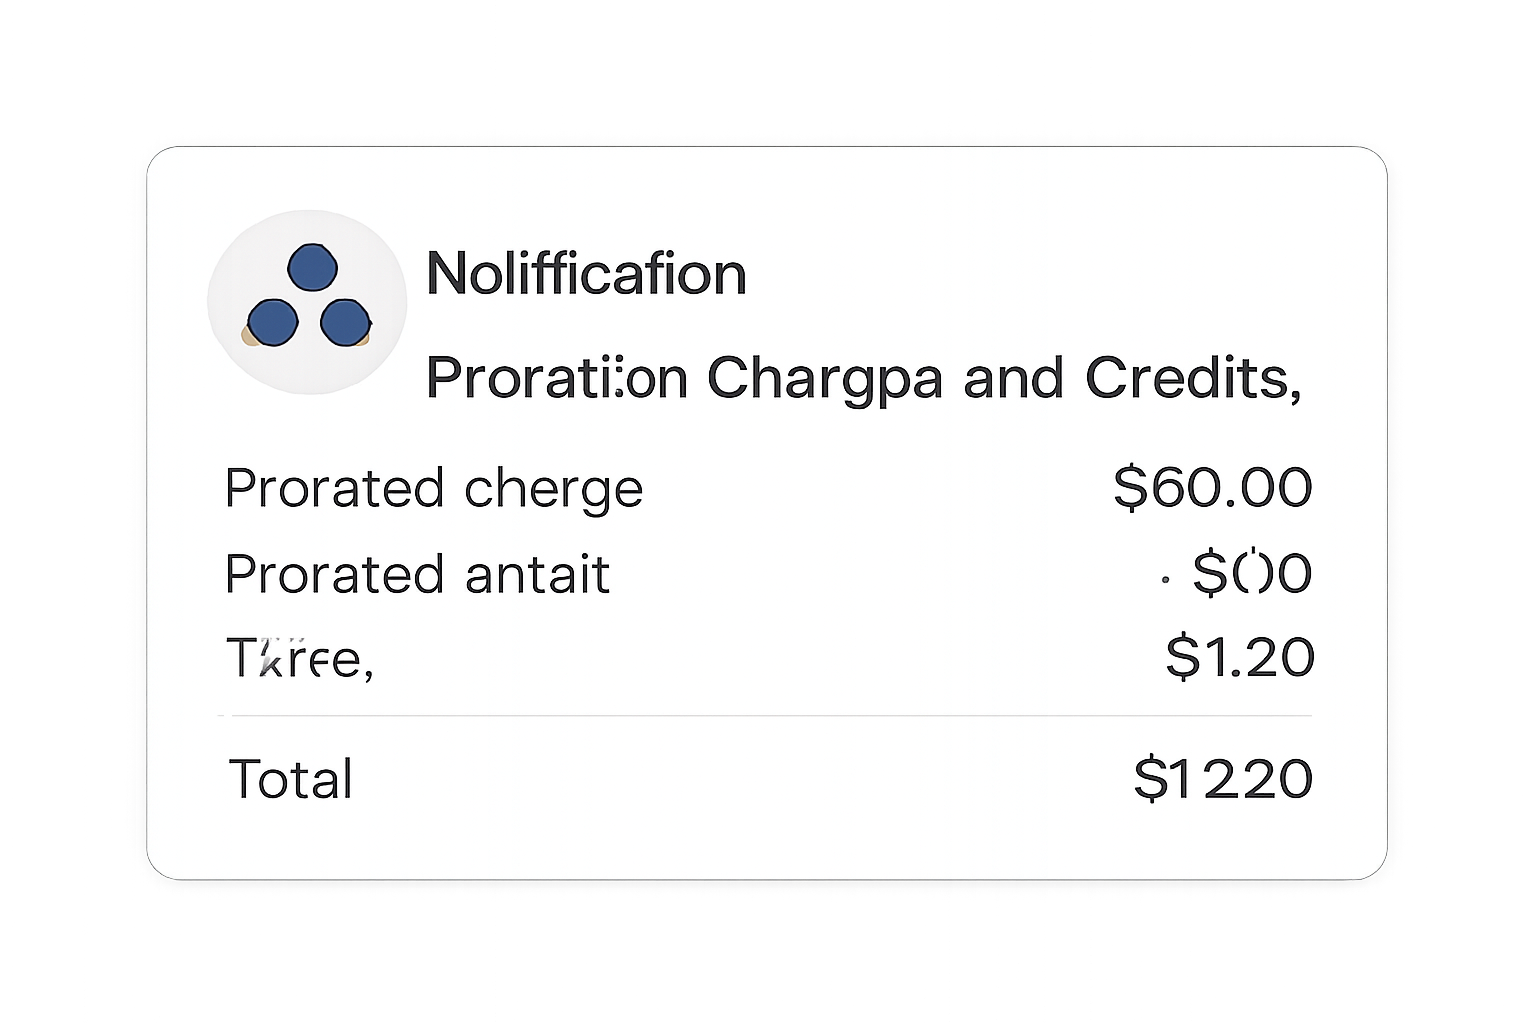Select the "Prorated cherge" row label
Screen dimensions: 1536x1024
(433, 489)
